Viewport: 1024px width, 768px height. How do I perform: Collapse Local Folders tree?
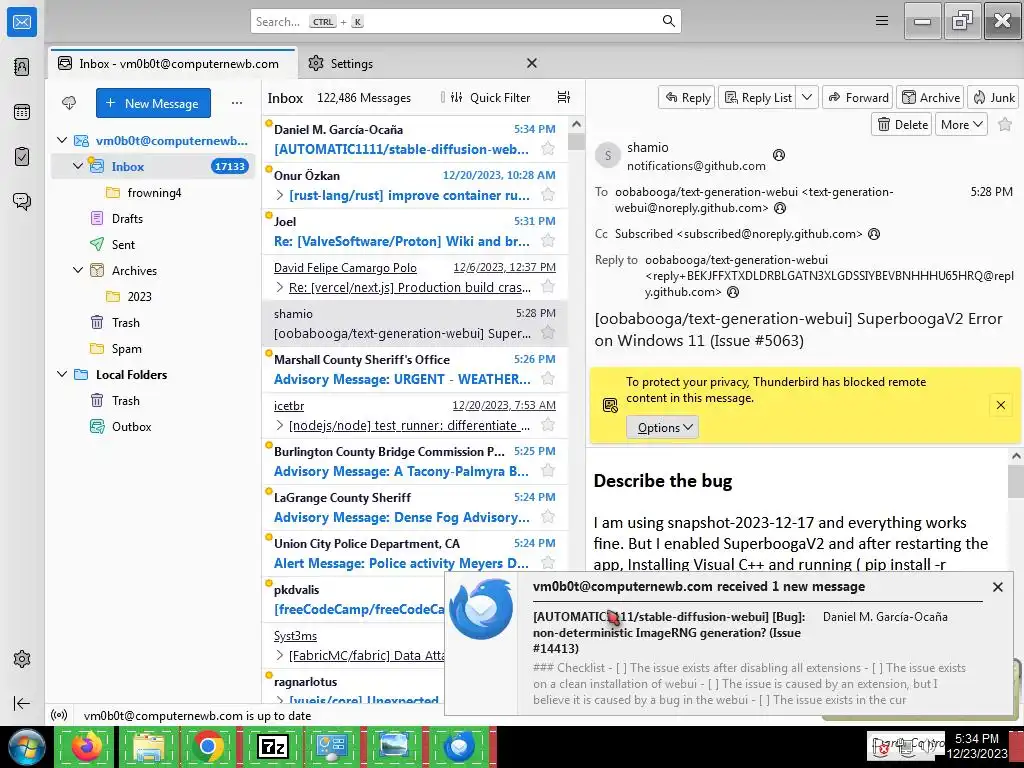click(x=62, y=374)
